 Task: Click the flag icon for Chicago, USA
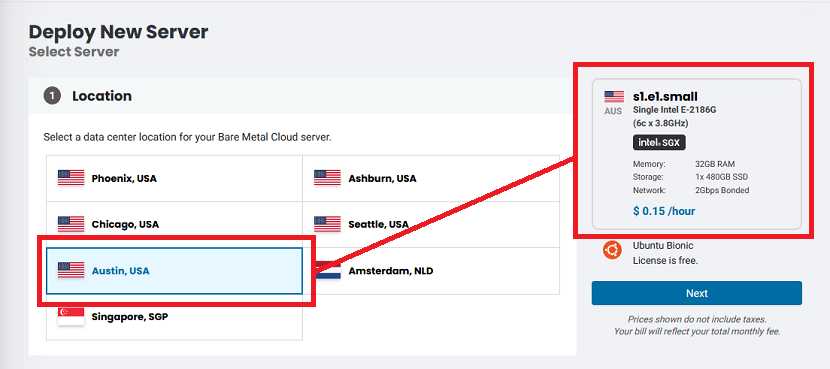coord(71,224)
